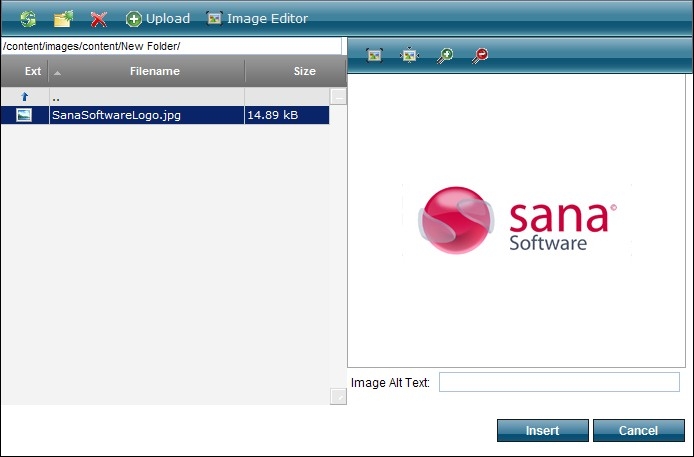Image resolution: width=694 pixels, height=457 pixels.
Task: Click the actual size preview icon
Action: 409,55
